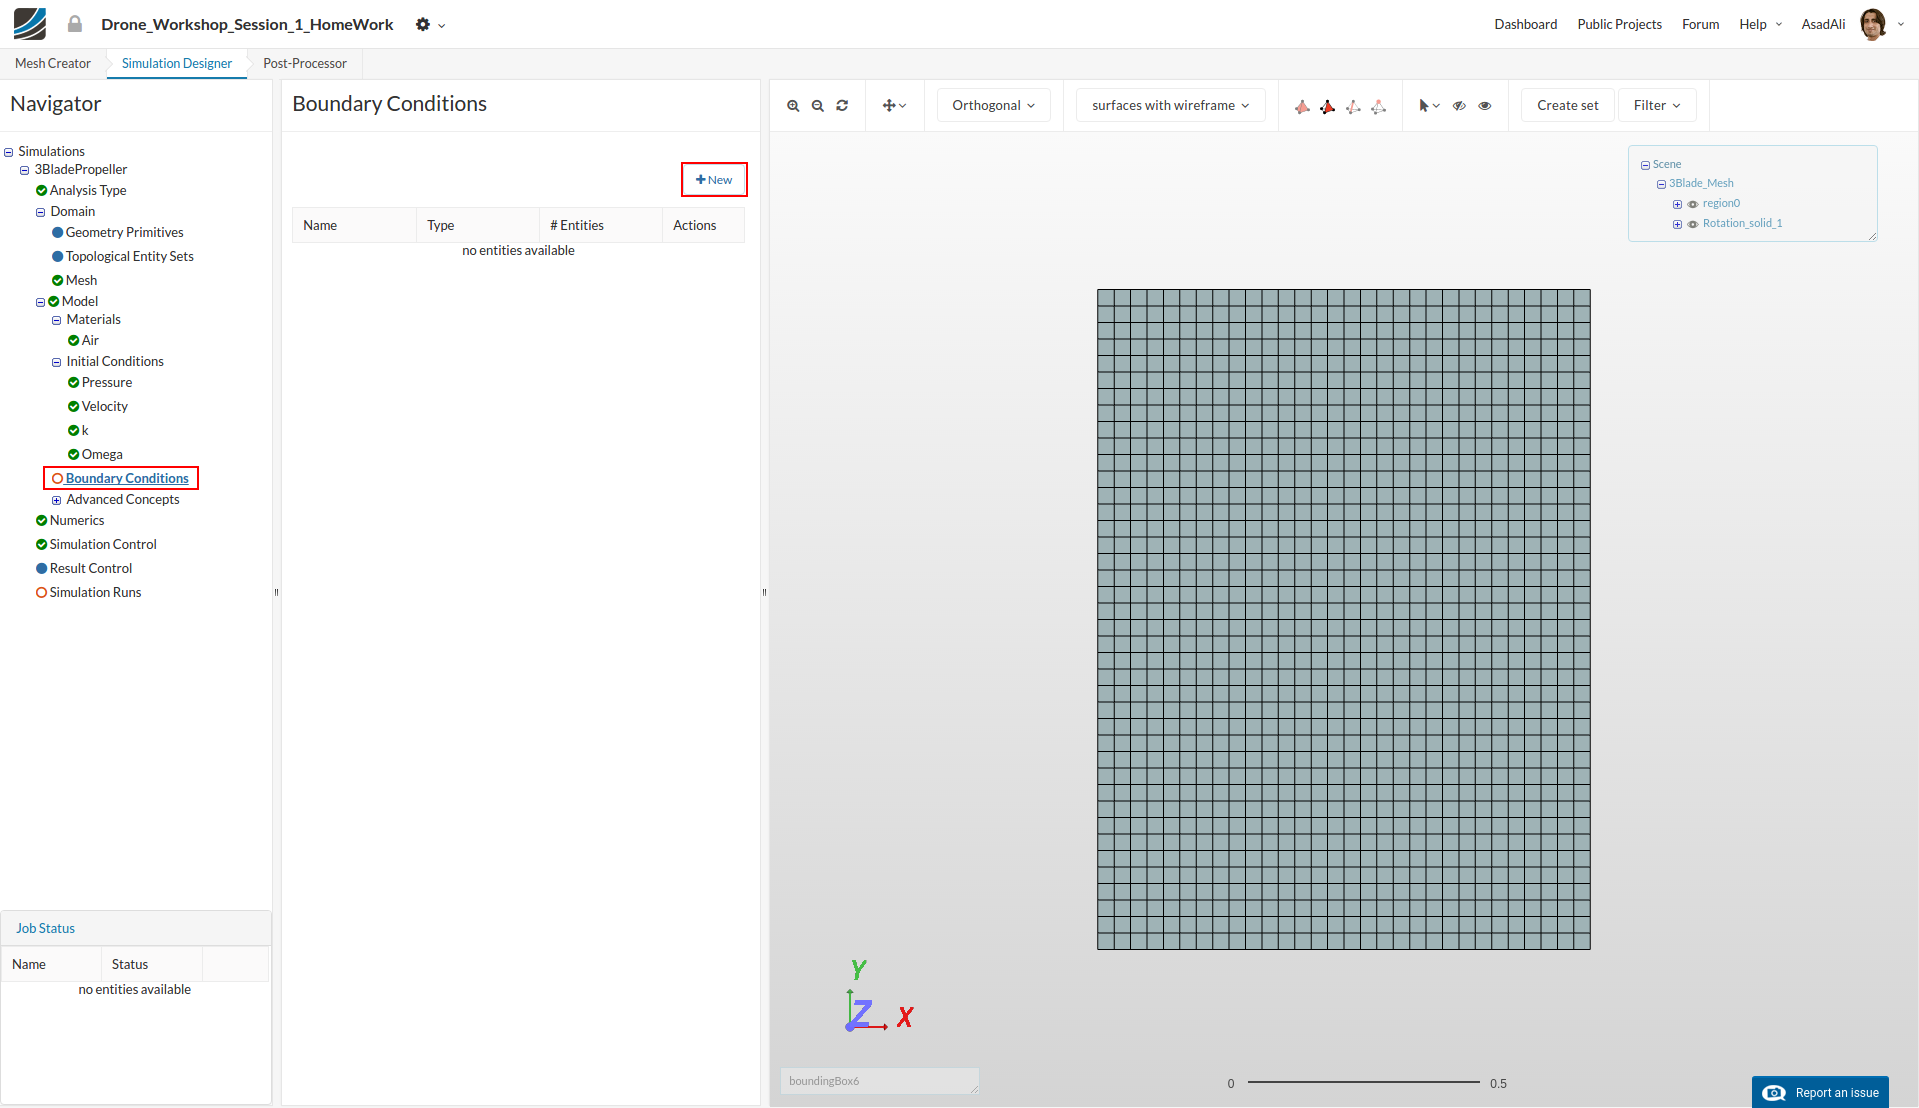This screenshot has width=1919, height=1108.
Task: Select the Omega initial condition
Action: [x=102, y=455]
